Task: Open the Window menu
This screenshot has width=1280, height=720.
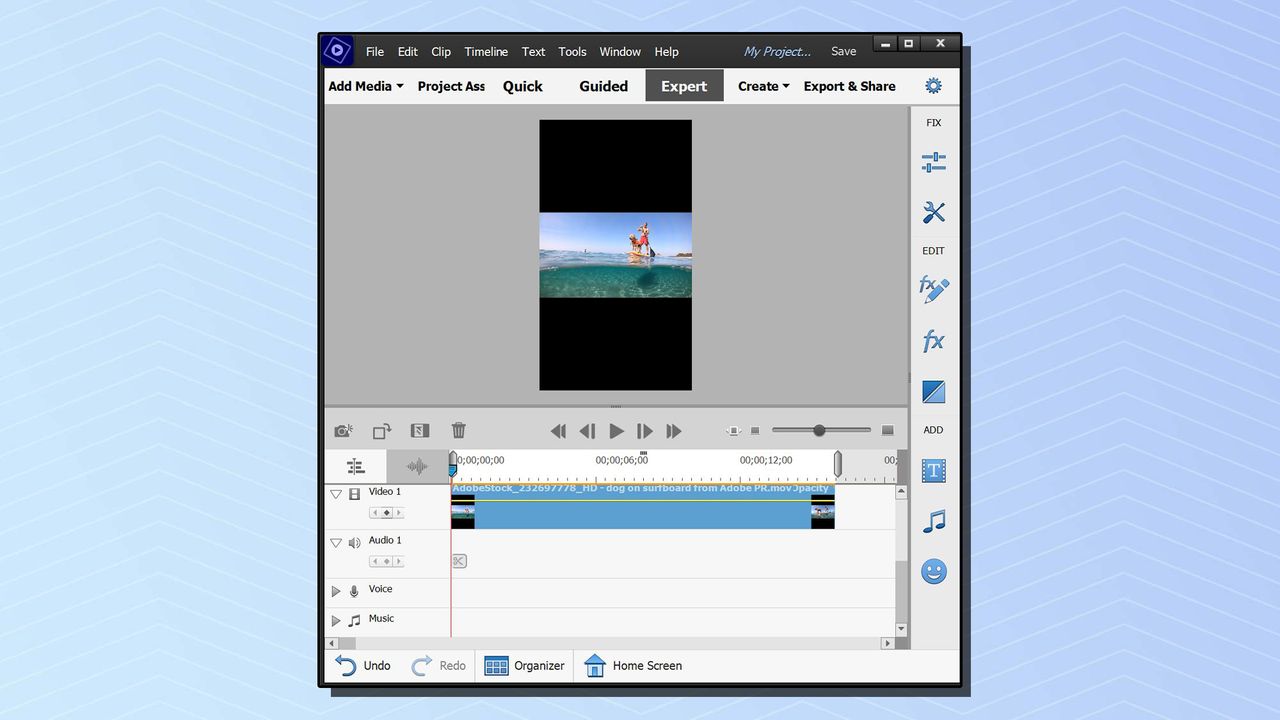Action: click(x=620, y=52)
